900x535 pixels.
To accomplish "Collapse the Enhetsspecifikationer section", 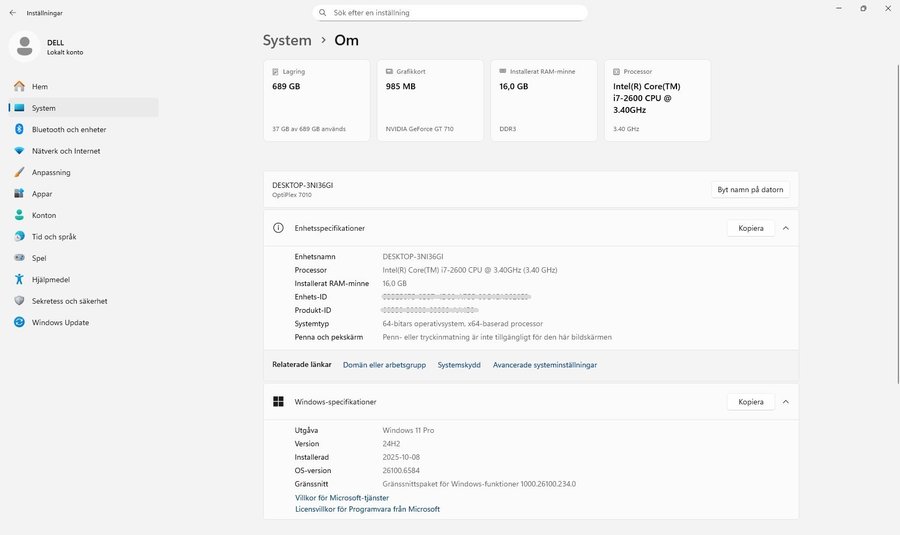I will (786, 228).
